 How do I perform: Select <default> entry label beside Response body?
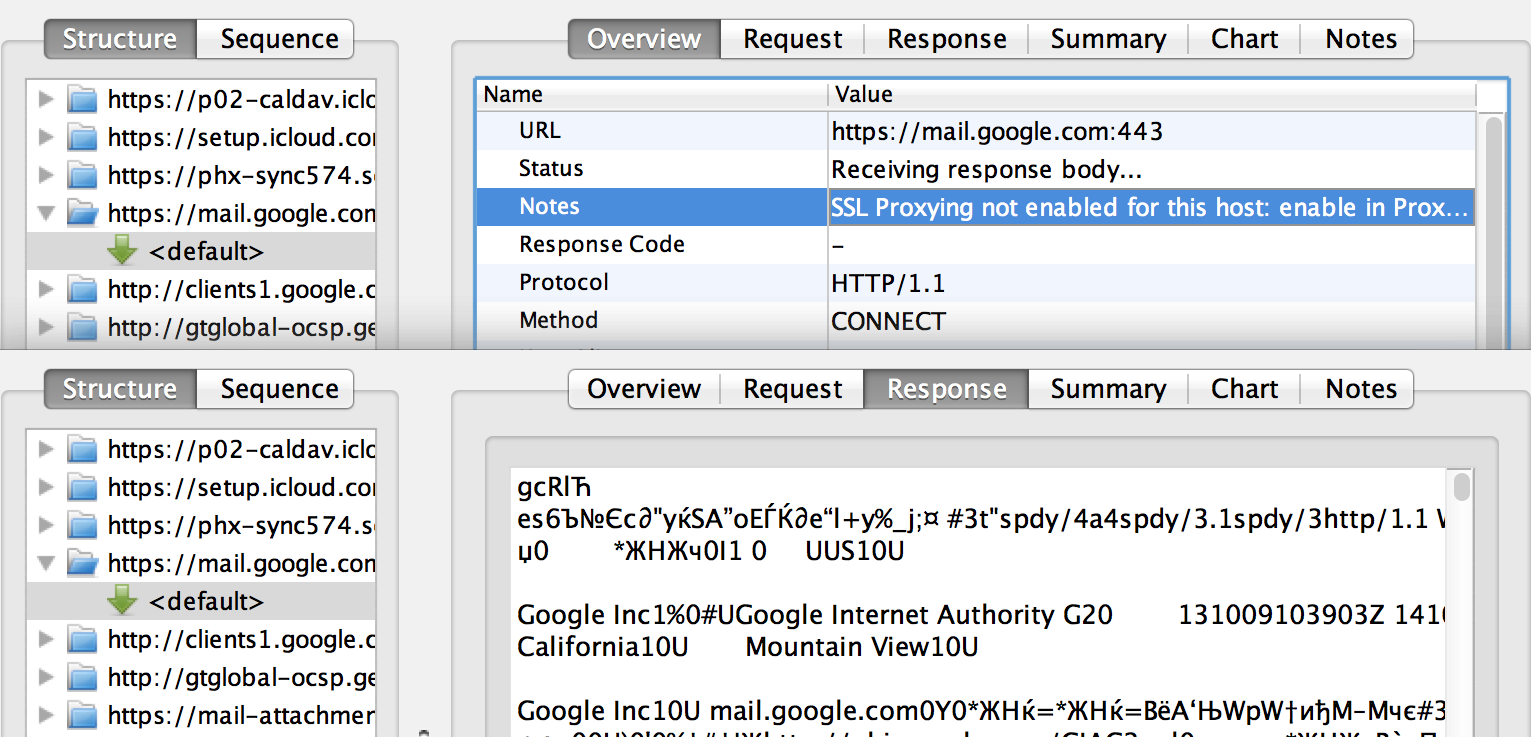point(207,601)
